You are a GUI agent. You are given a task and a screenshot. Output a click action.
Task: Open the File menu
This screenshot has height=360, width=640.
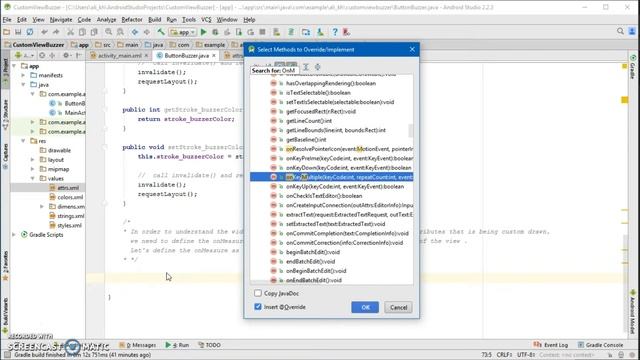7,20
